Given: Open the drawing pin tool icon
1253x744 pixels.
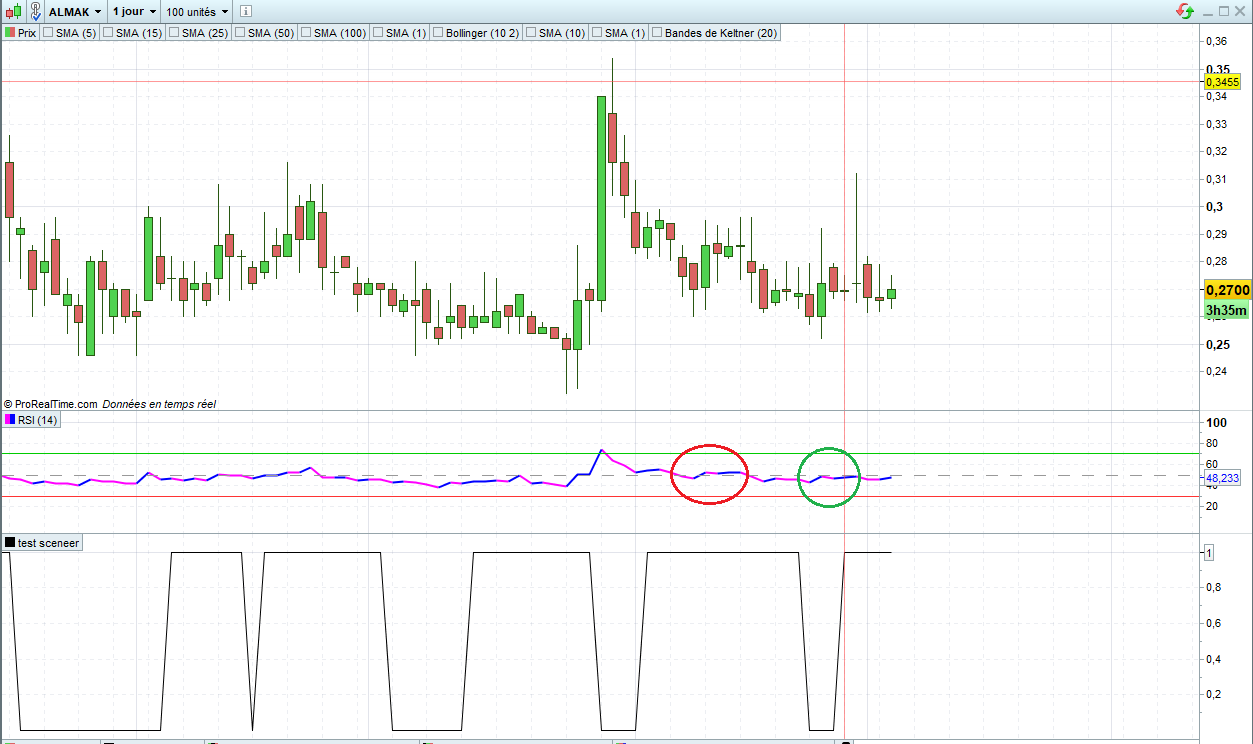Looking at the screenshot, I should click(35, 11).
